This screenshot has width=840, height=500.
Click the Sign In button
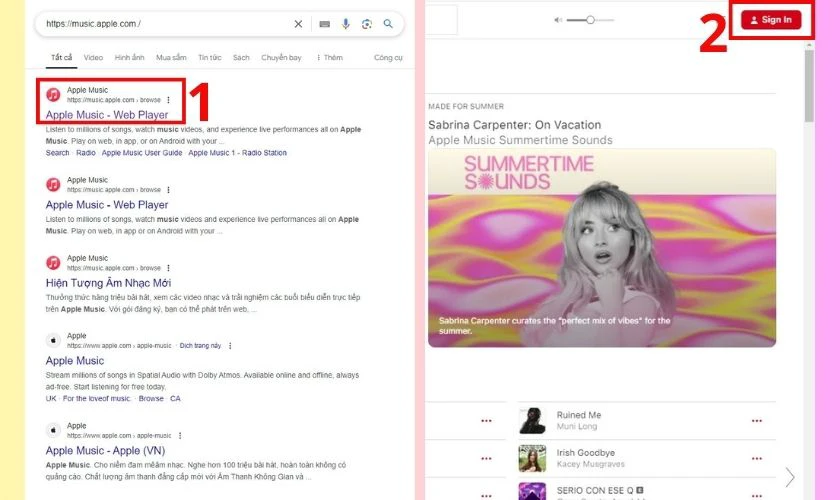tap(771, 20)
